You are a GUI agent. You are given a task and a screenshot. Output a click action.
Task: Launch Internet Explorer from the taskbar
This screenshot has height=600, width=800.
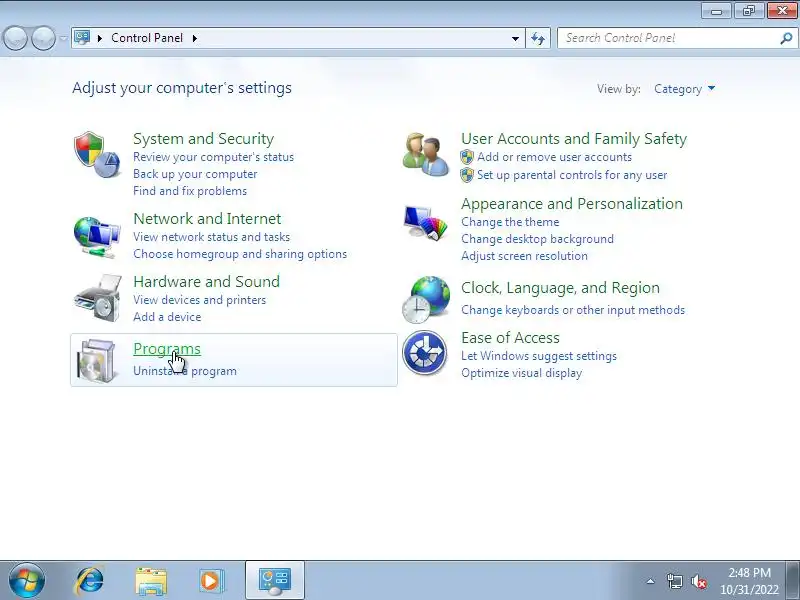[x=89, y=581]
